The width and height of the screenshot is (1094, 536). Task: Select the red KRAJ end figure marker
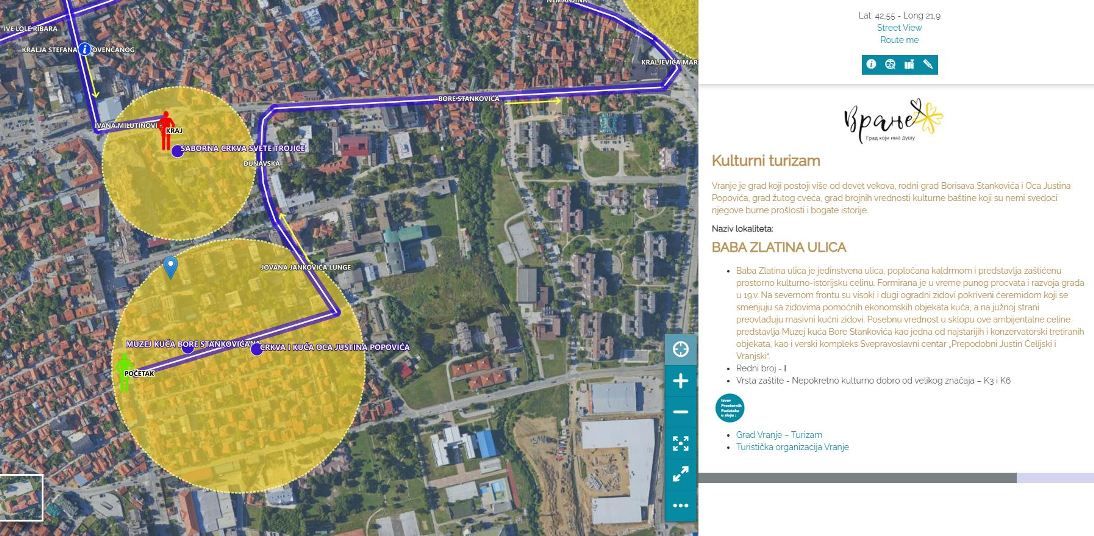point(168,132)
